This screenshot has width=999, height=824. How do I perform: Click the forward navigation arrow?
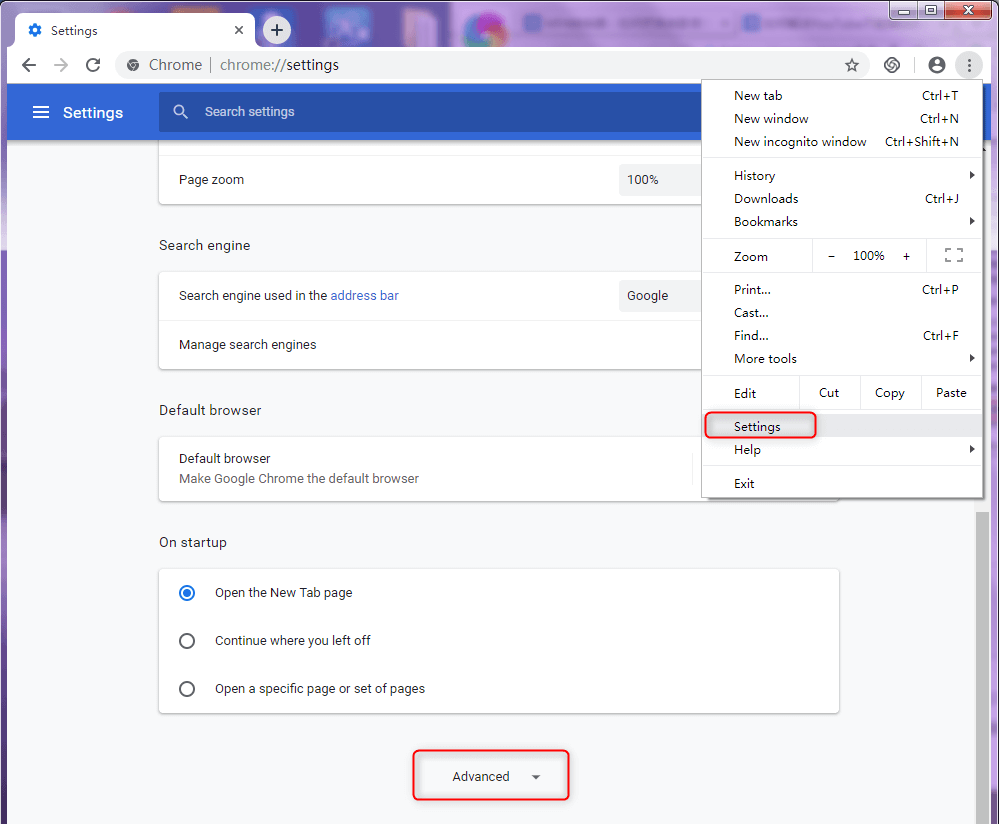[61, 65]
